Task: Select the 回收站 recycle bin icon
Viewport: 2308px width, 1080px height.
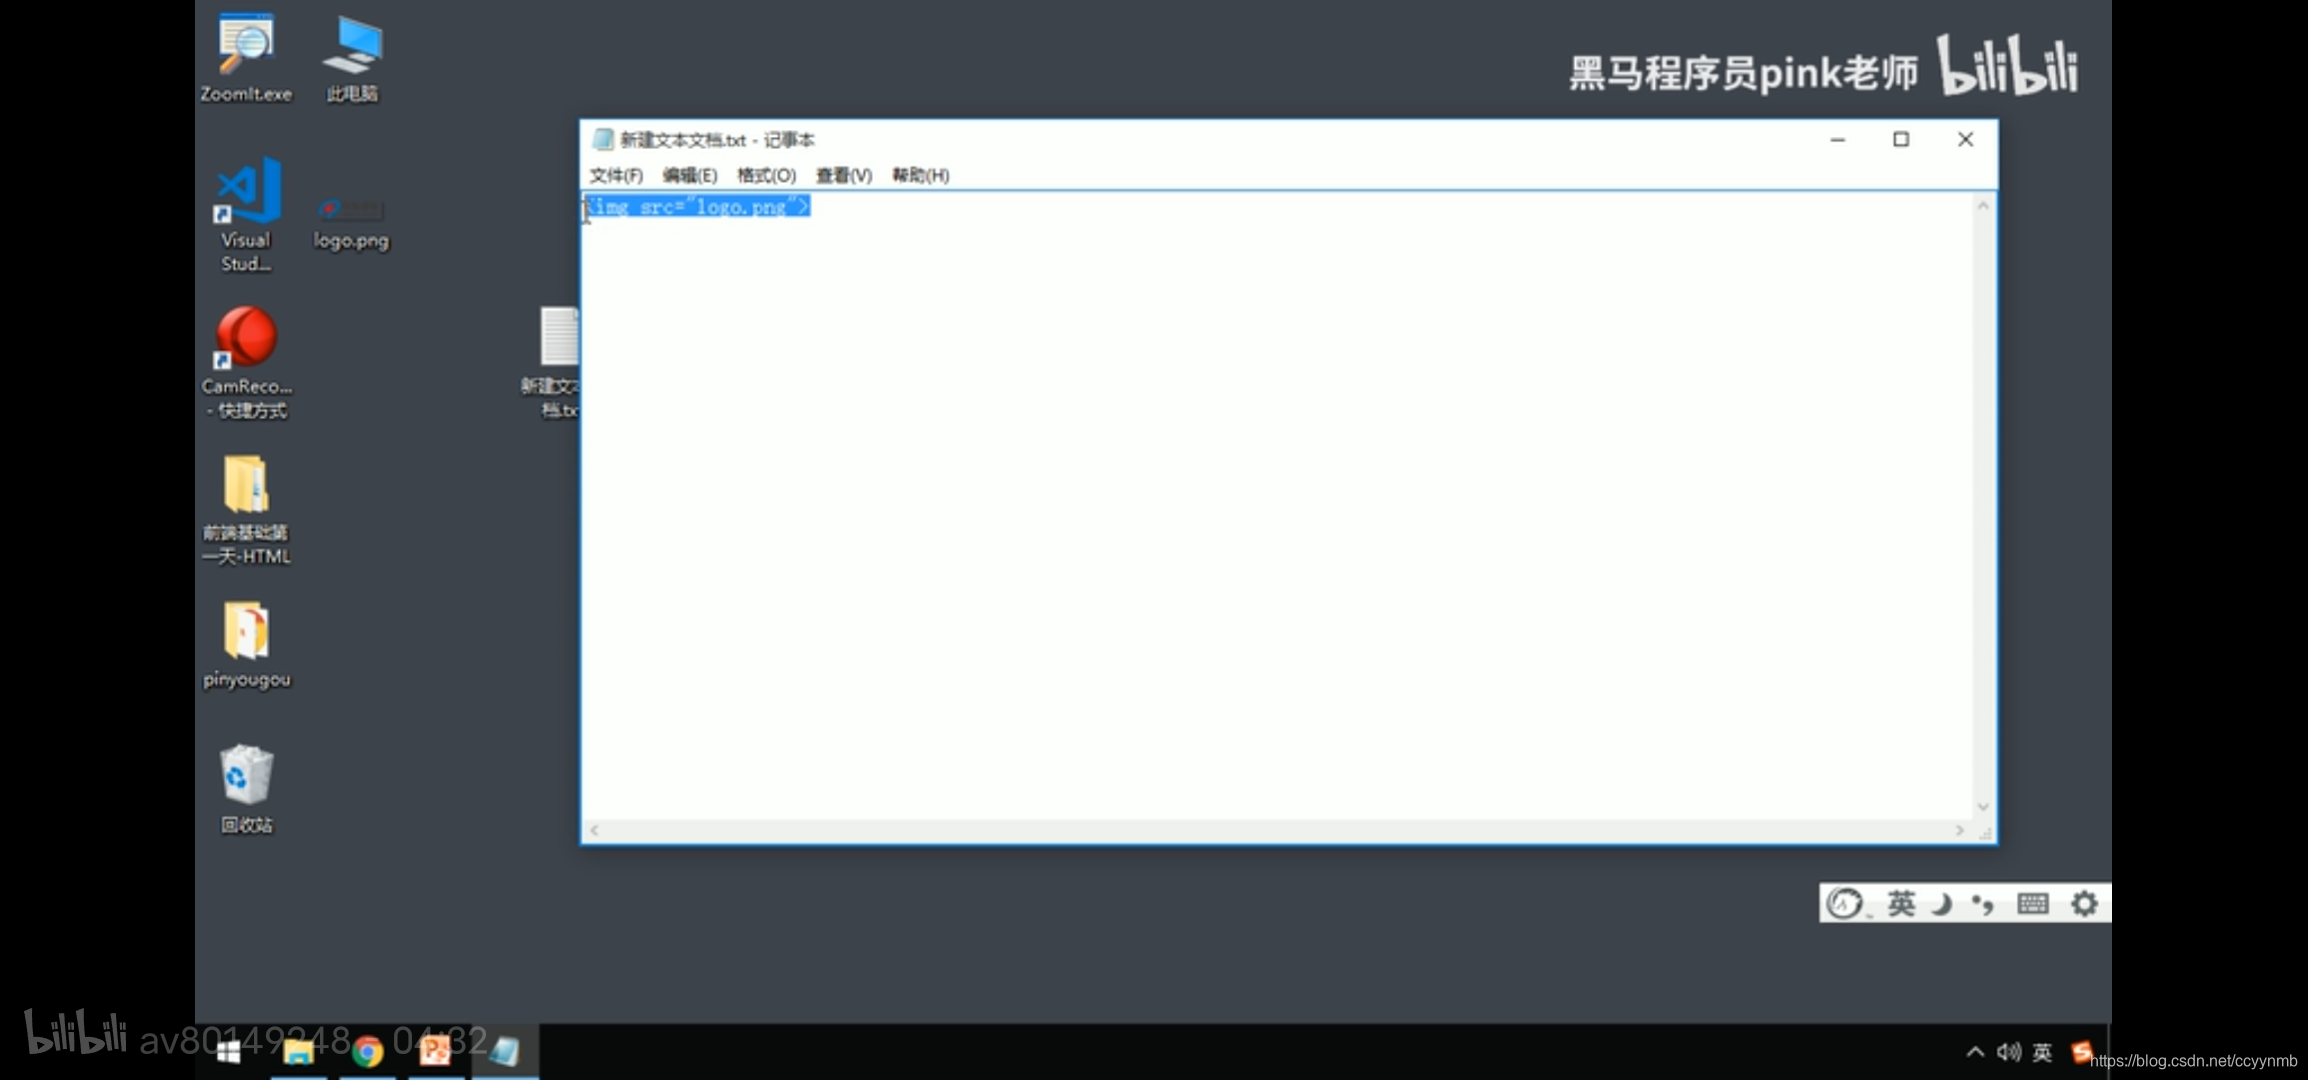Action: (x=246, y=789)
